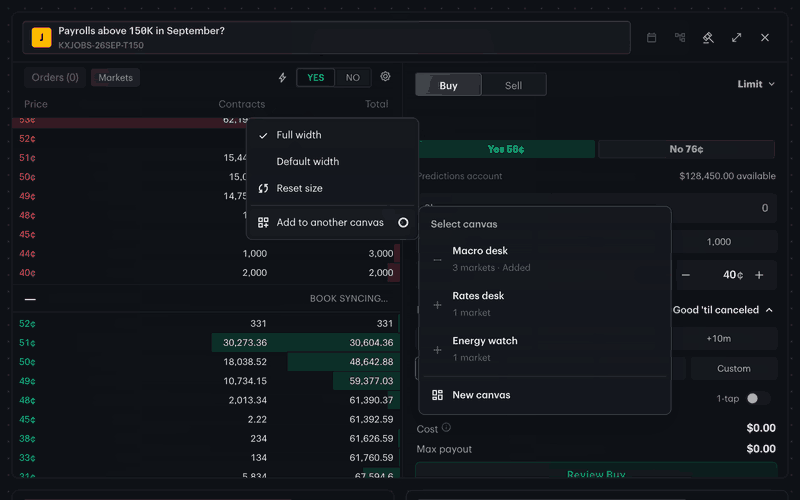The height and width of the screenshot is (500, 800).
Task: Click the 44¢ ask row
Action: (x=206, y=254)
